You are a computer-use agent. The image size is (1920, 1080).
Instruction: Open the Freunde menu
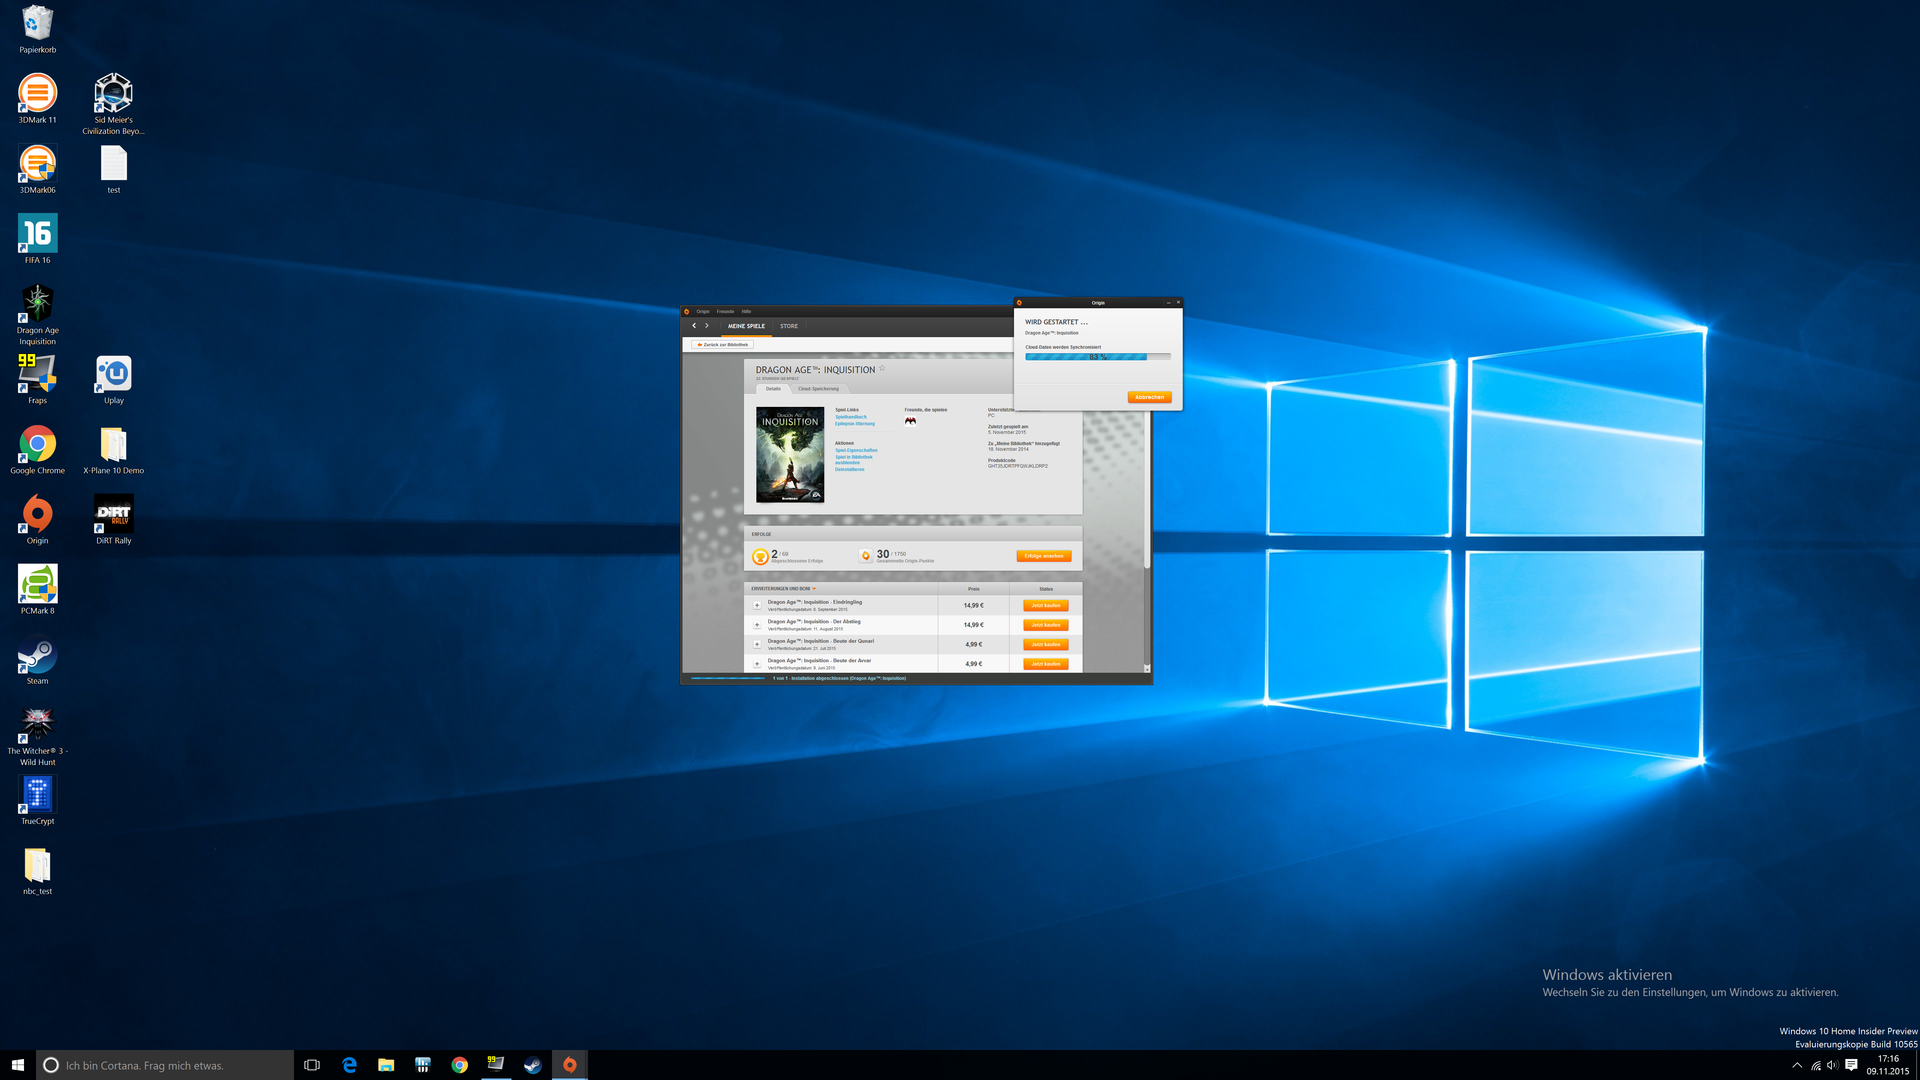pos(725,311)
